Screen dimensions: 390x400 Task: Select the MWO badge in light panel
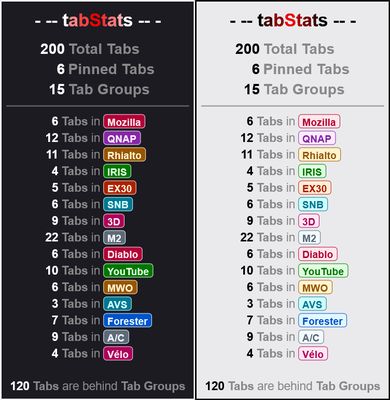tap(315, 287)
